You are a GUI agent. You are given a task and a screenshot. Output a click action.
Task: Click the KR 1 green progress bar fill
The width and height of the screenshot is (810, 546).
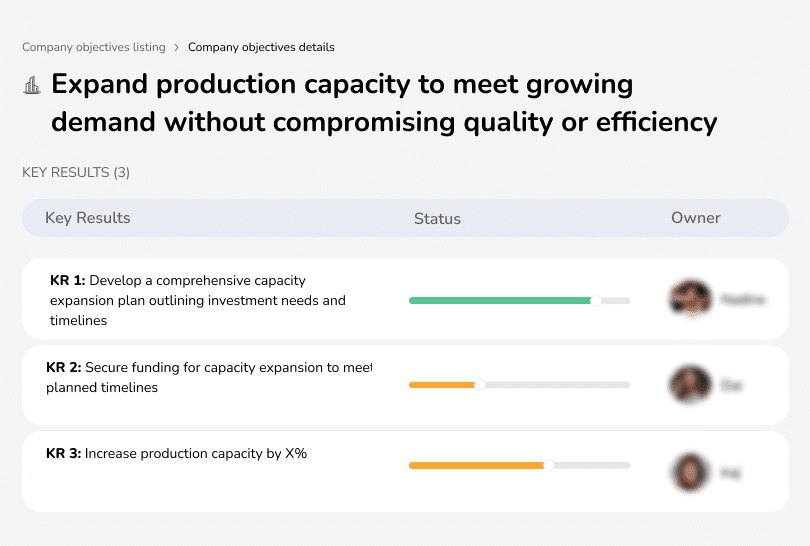500,300
